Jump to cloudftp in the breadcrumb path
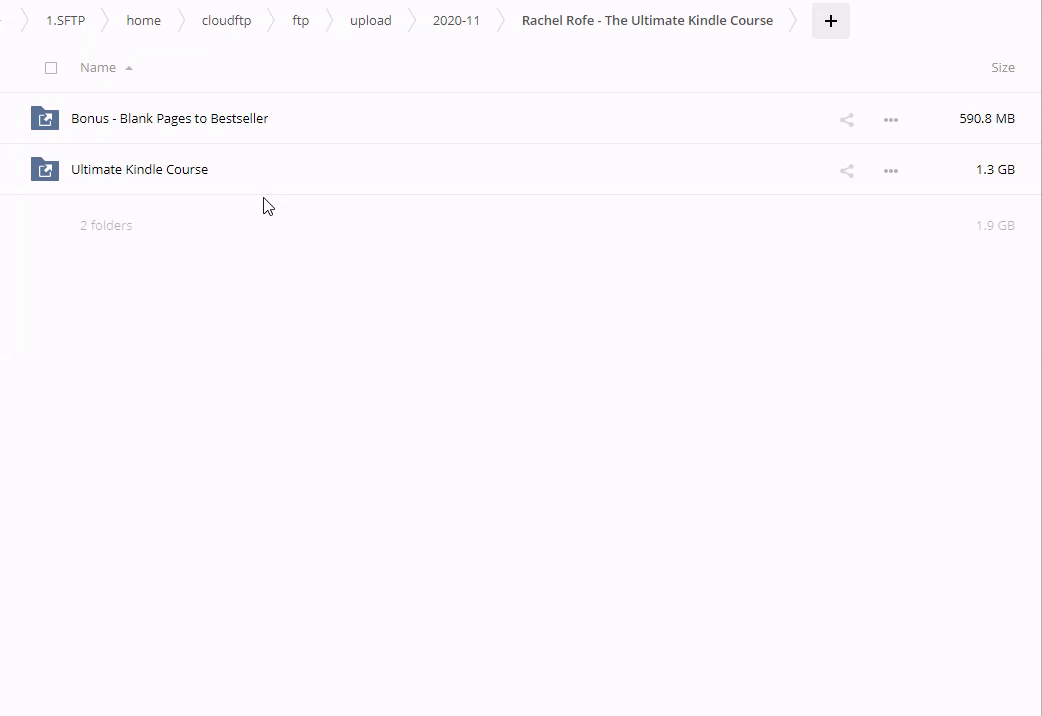Screen dimensions: 1042x716 click(226, 21)
